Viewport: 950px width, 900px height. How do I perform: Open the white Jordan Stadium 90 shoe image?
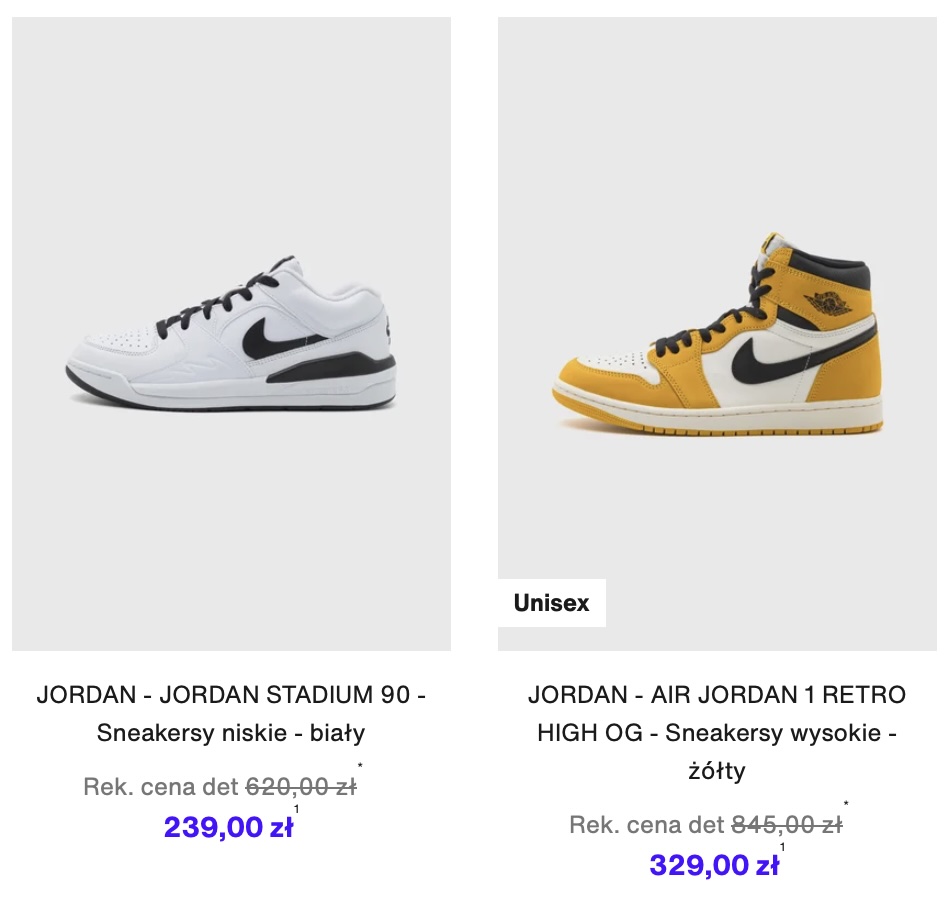(x=231, y=334)
